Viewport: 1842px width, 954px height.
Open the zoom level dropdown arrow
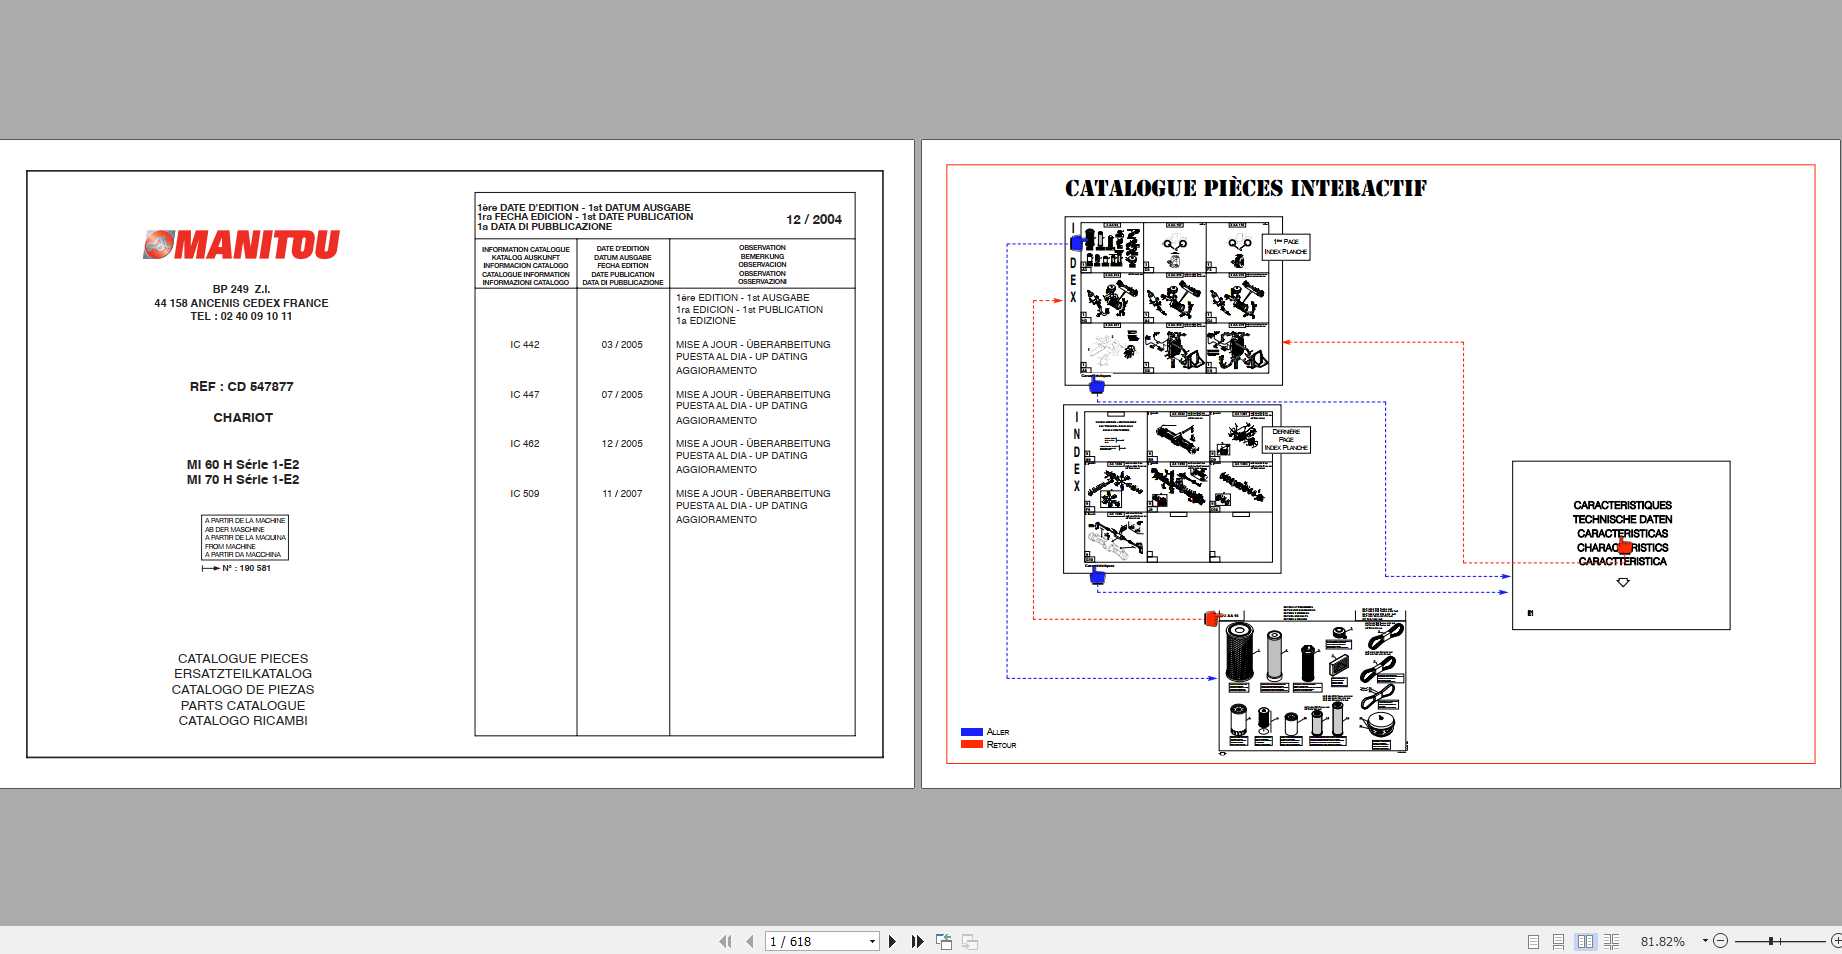point(1705,941)
